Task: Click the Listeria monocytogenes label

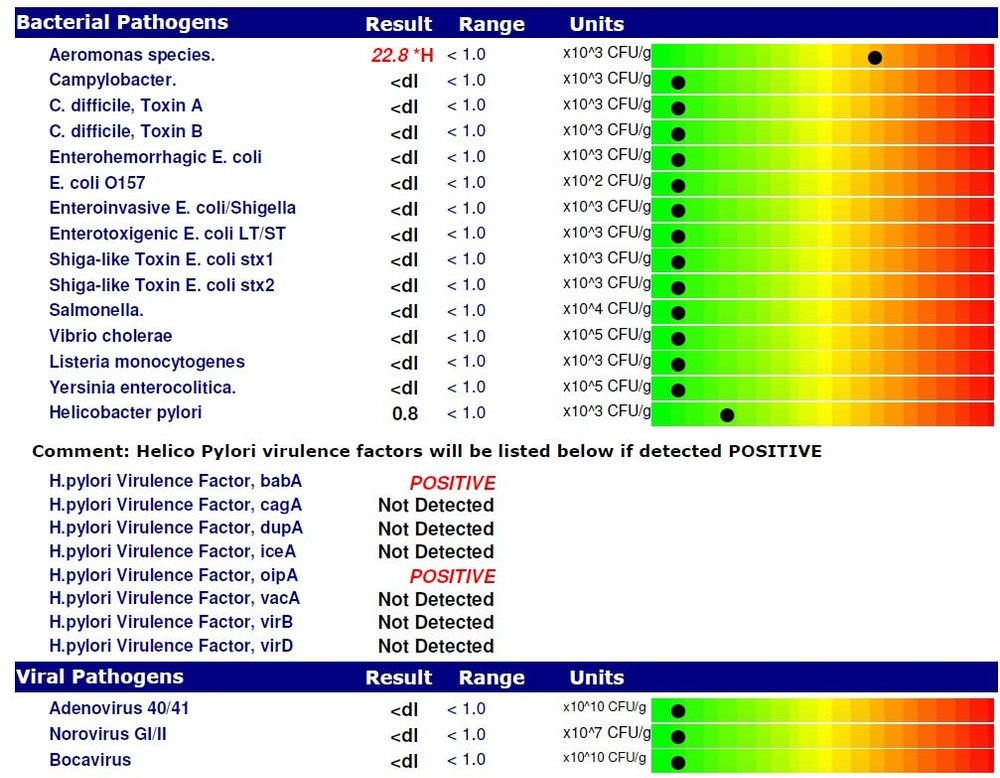Action: click(x=147, y=362)
